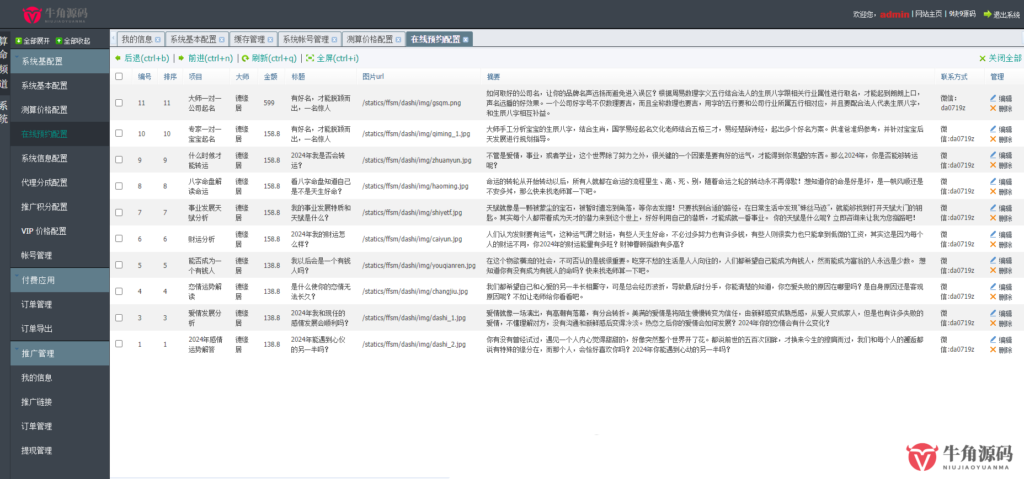Collapse all menus with 全部收起

pos(73,41)
